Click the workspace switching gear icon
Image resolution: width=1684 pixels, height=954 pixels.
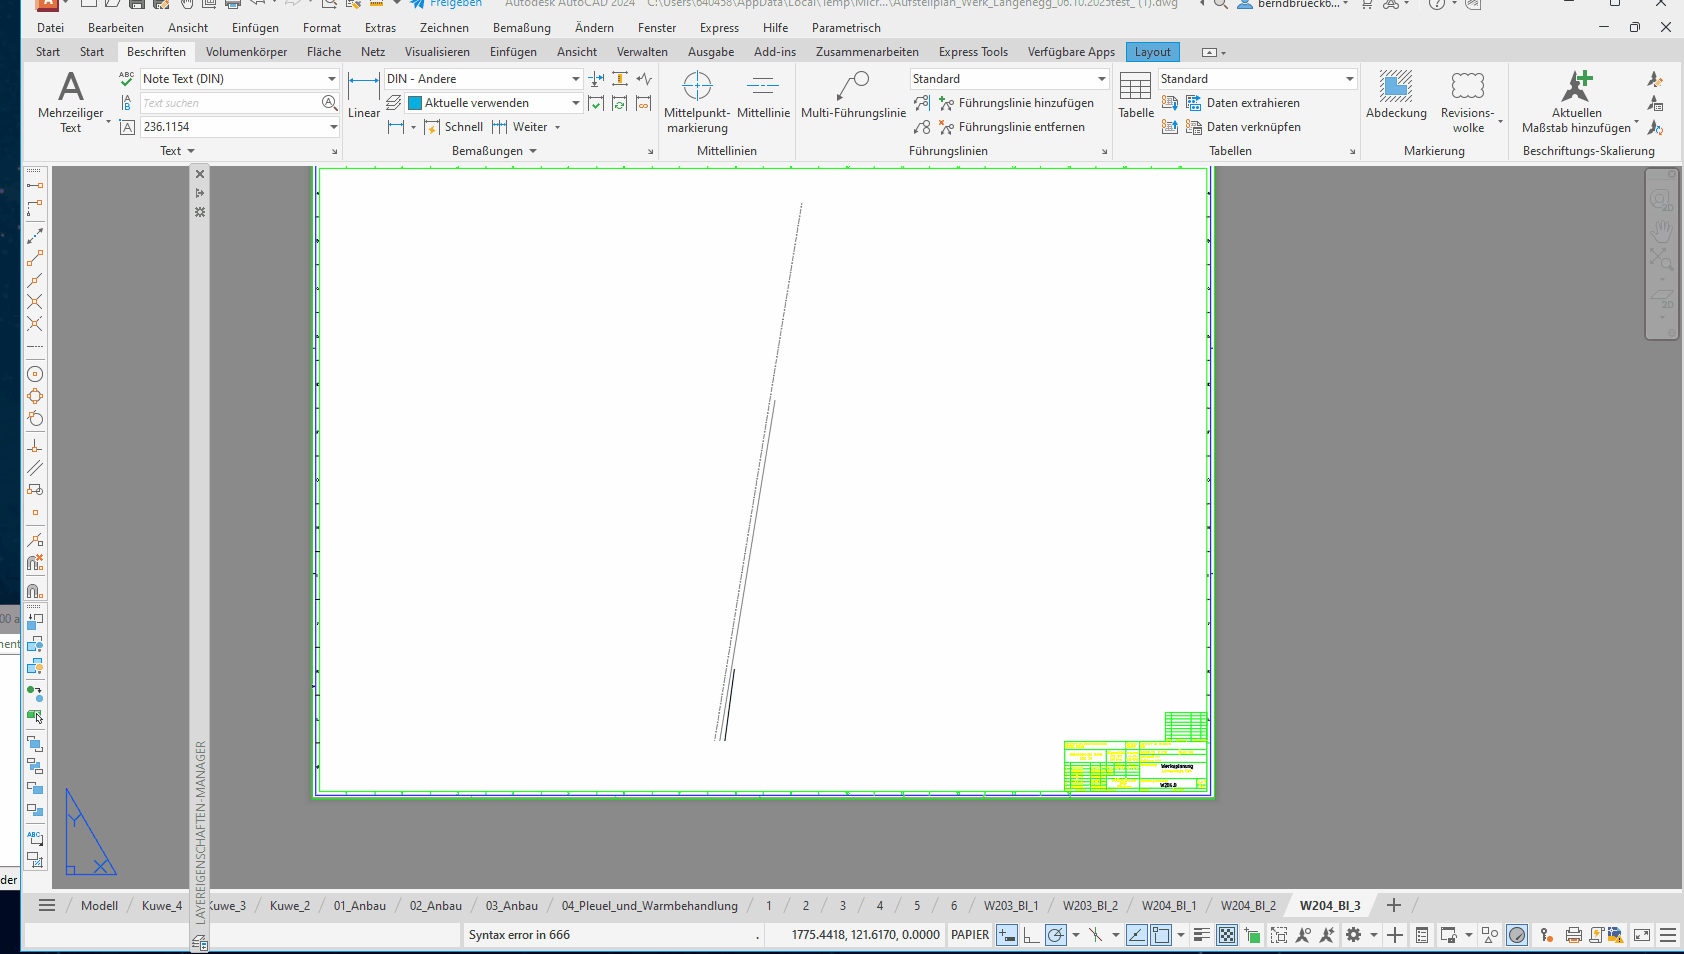coord(1354,935)
